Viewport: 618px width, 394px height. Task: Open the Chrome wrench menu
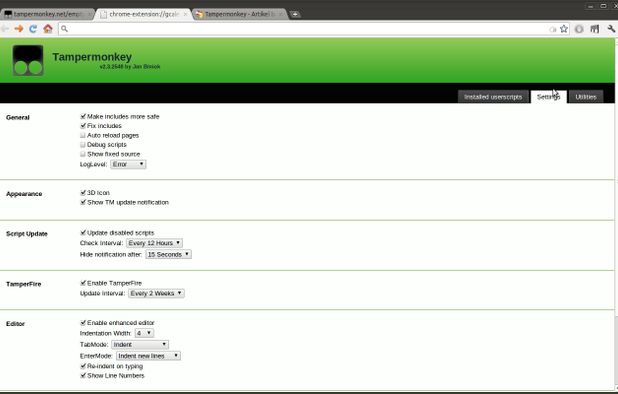pos(611,29)
